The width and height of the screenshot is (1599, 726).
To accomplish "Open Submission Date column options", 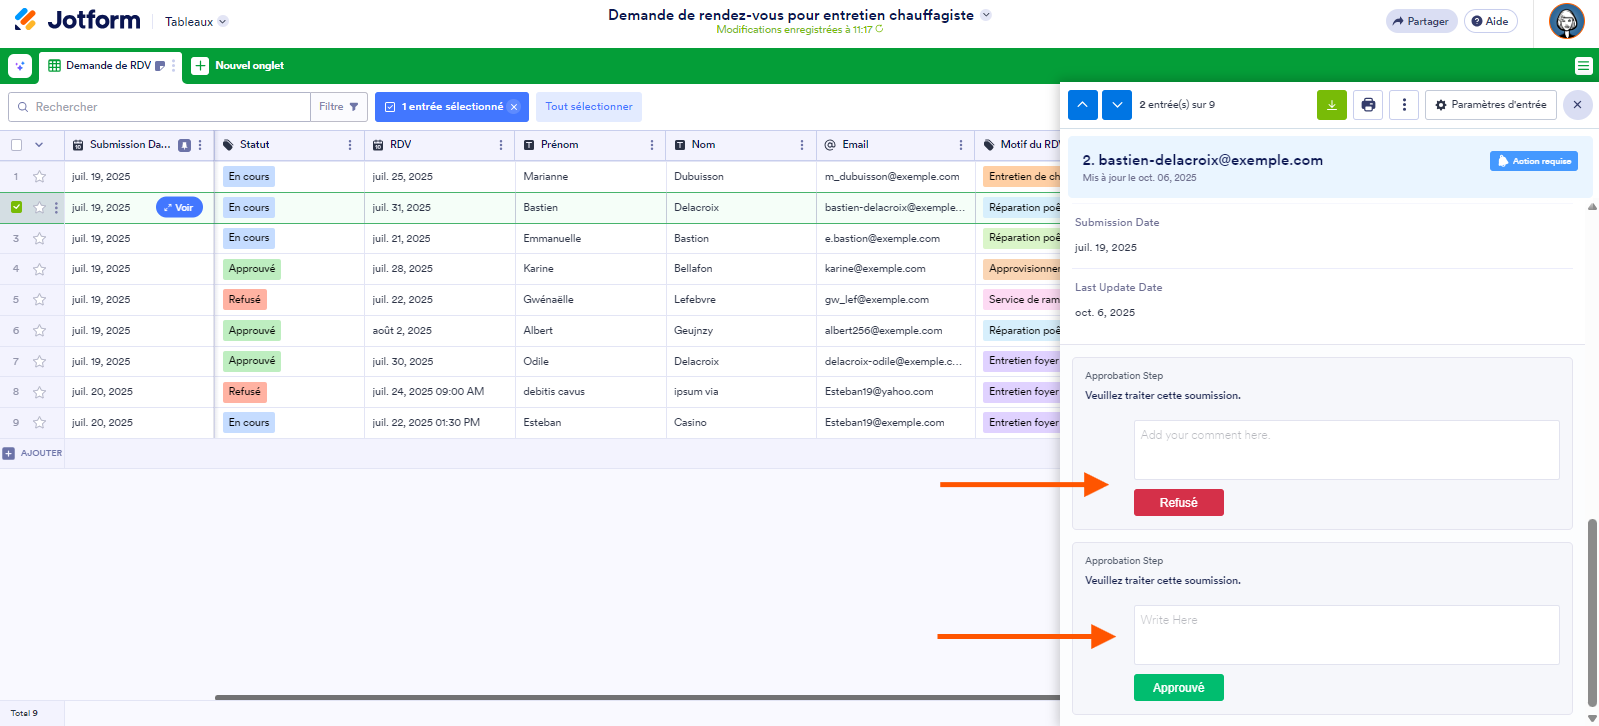I will 200,145.
